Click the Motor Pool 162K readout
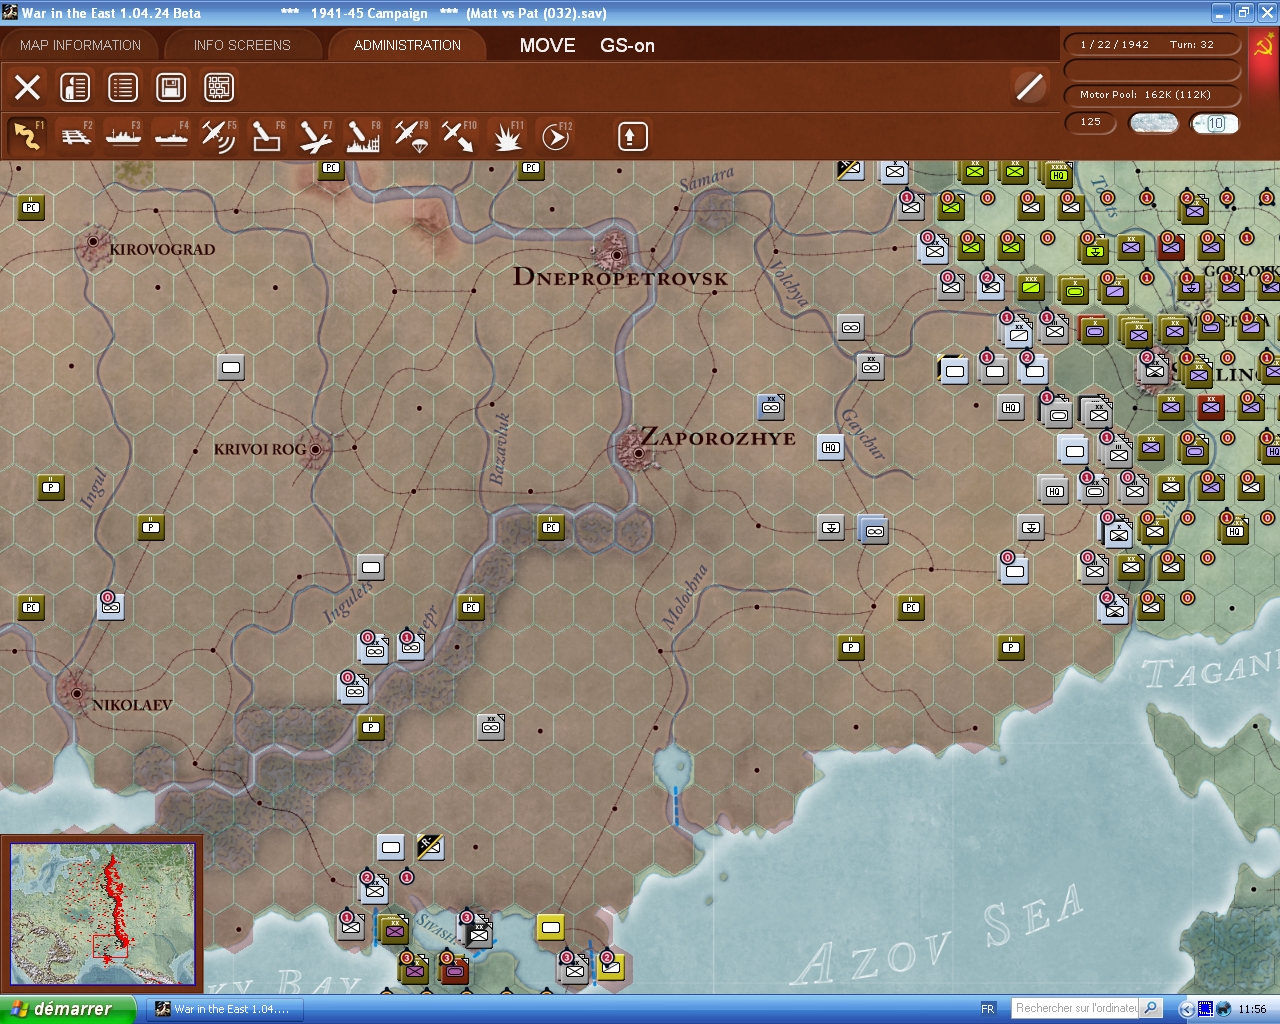This screenshot has height=1024, width=1280. [x=1152, y=94]
